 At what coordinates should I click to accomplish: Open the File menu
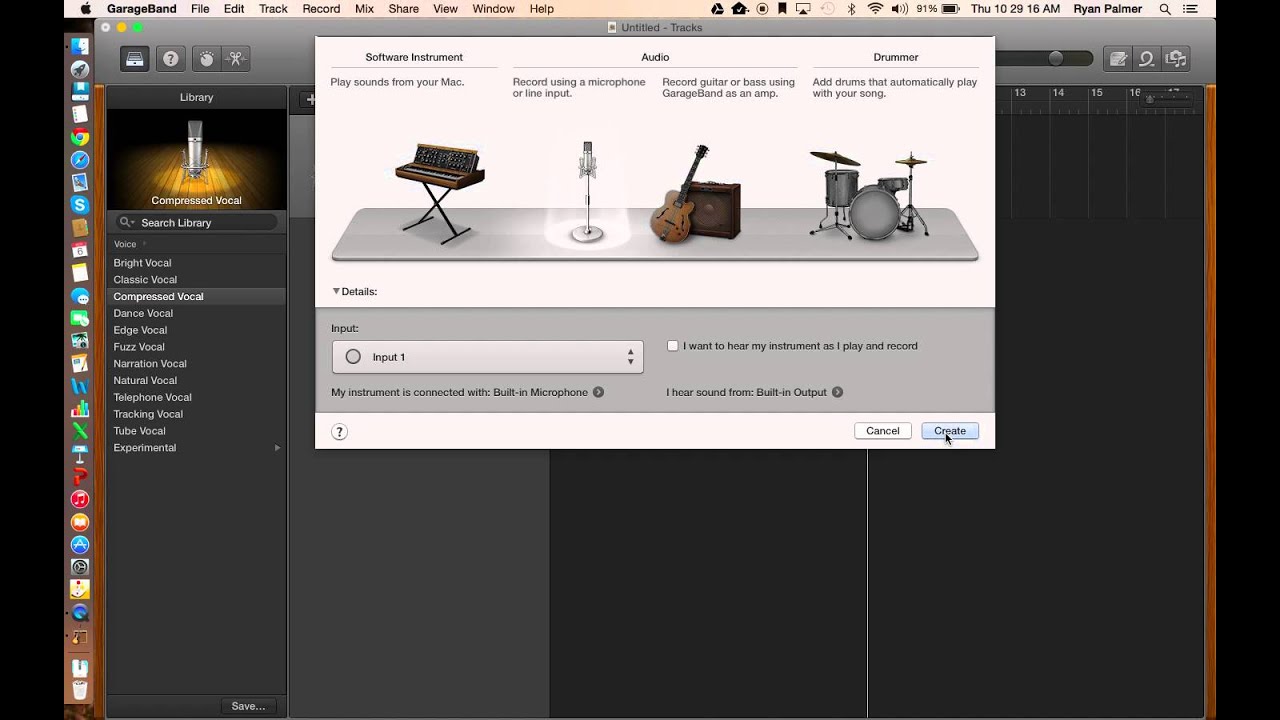click(200, 9)
